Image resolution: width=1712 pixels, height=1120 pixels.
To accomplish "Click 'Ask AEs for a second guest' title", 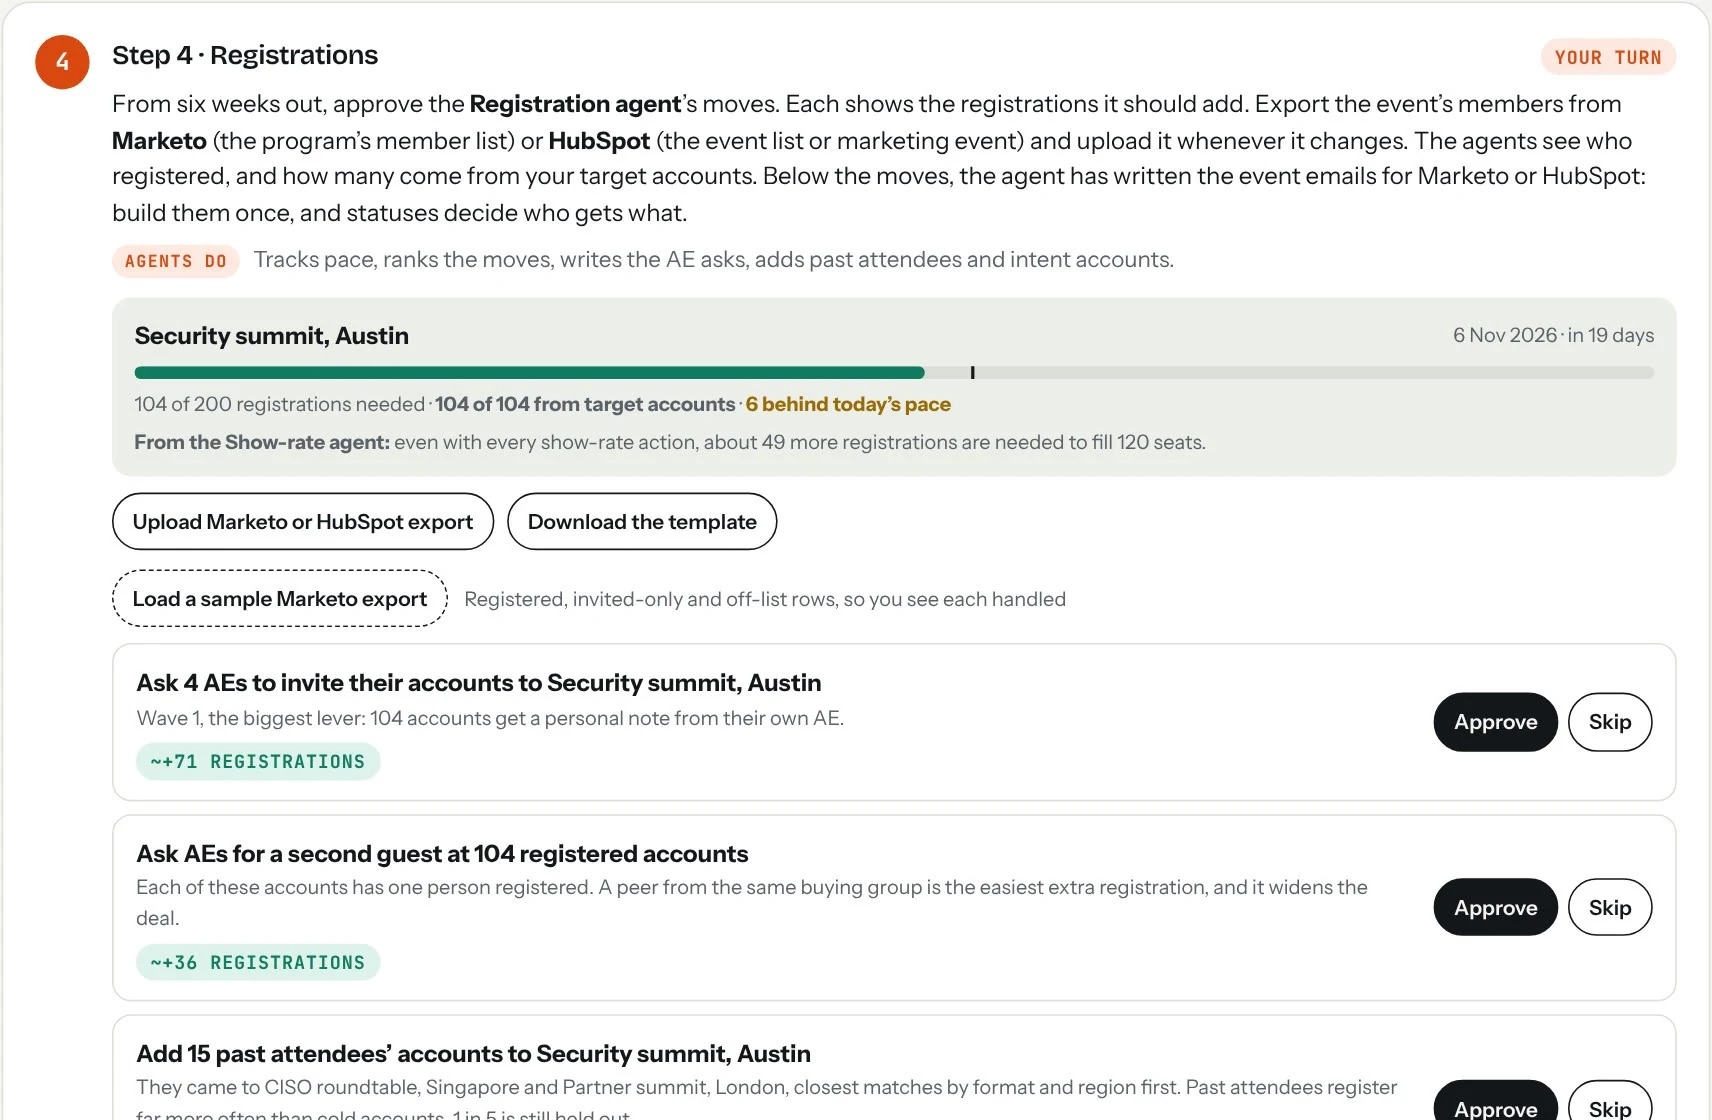I will (442, 853).
